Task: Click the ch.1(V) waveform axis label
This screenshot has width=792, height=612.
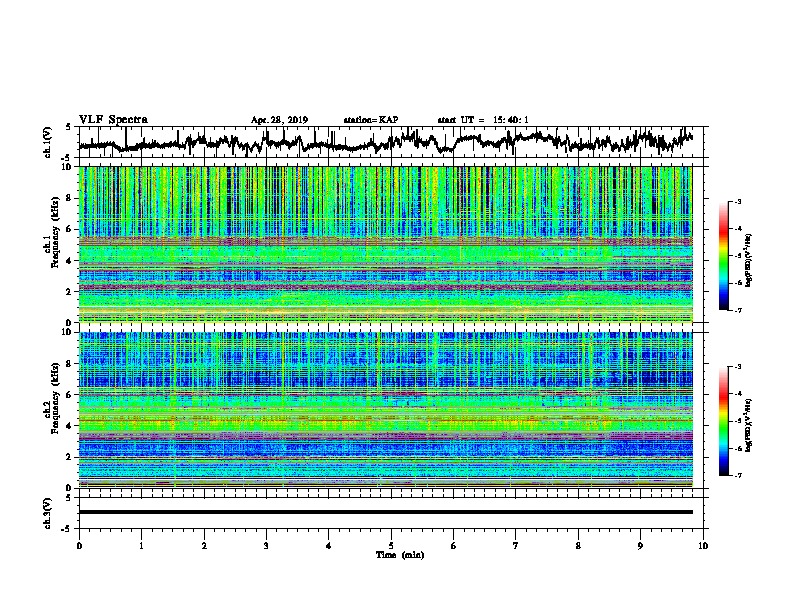Action: pyautogui.click(x=48, y=142)
